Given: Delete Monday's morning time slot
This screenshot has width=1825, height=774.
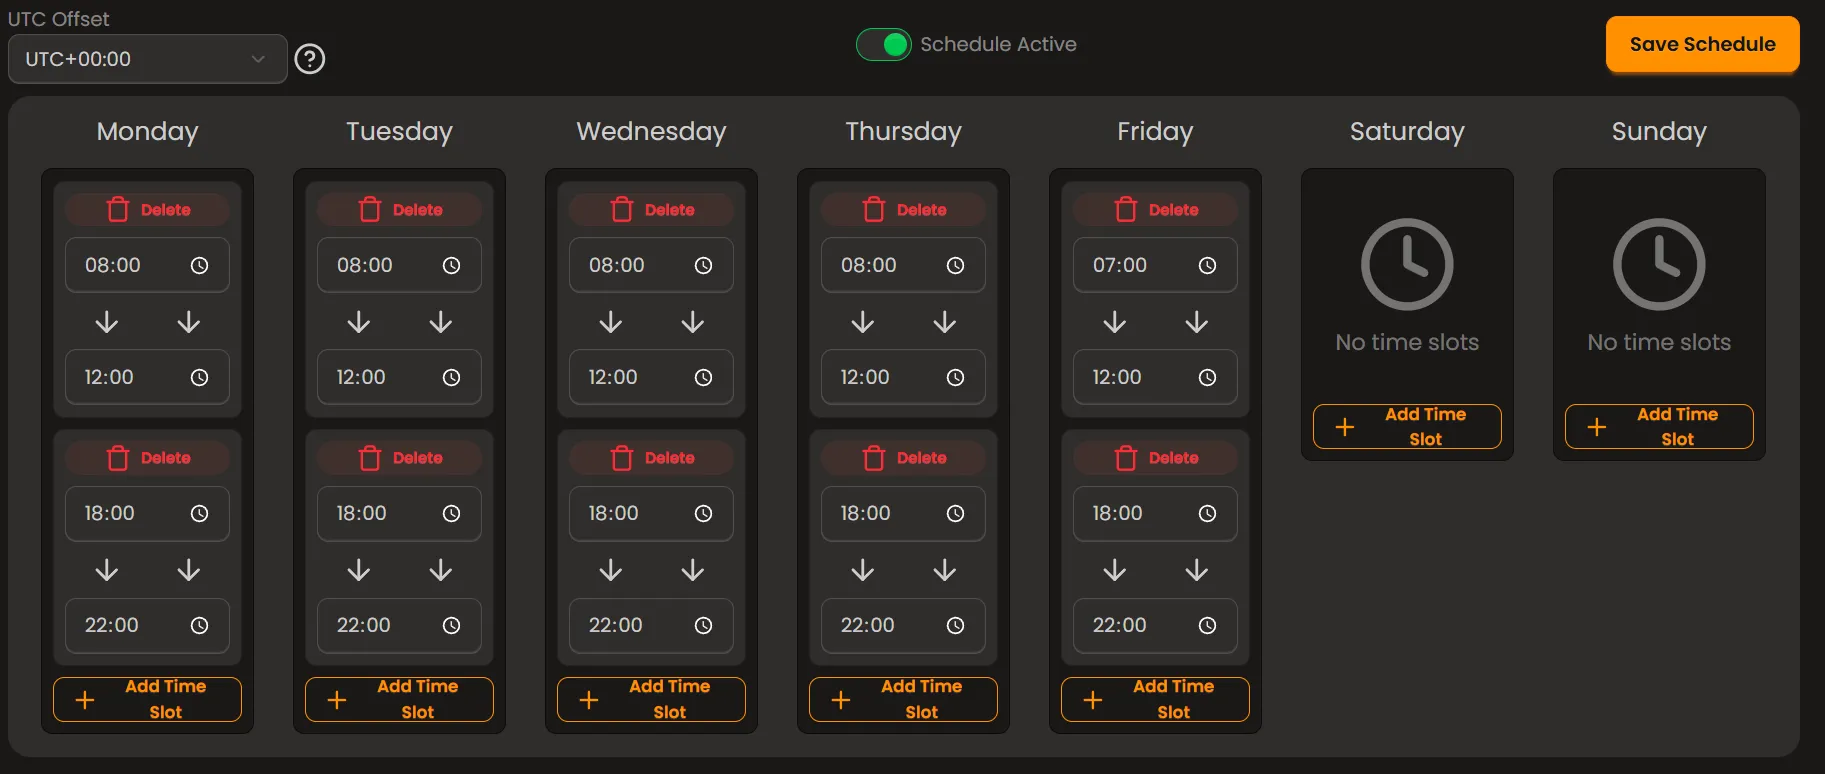Looking at the screenshot, I should click(x=147, y=209).
